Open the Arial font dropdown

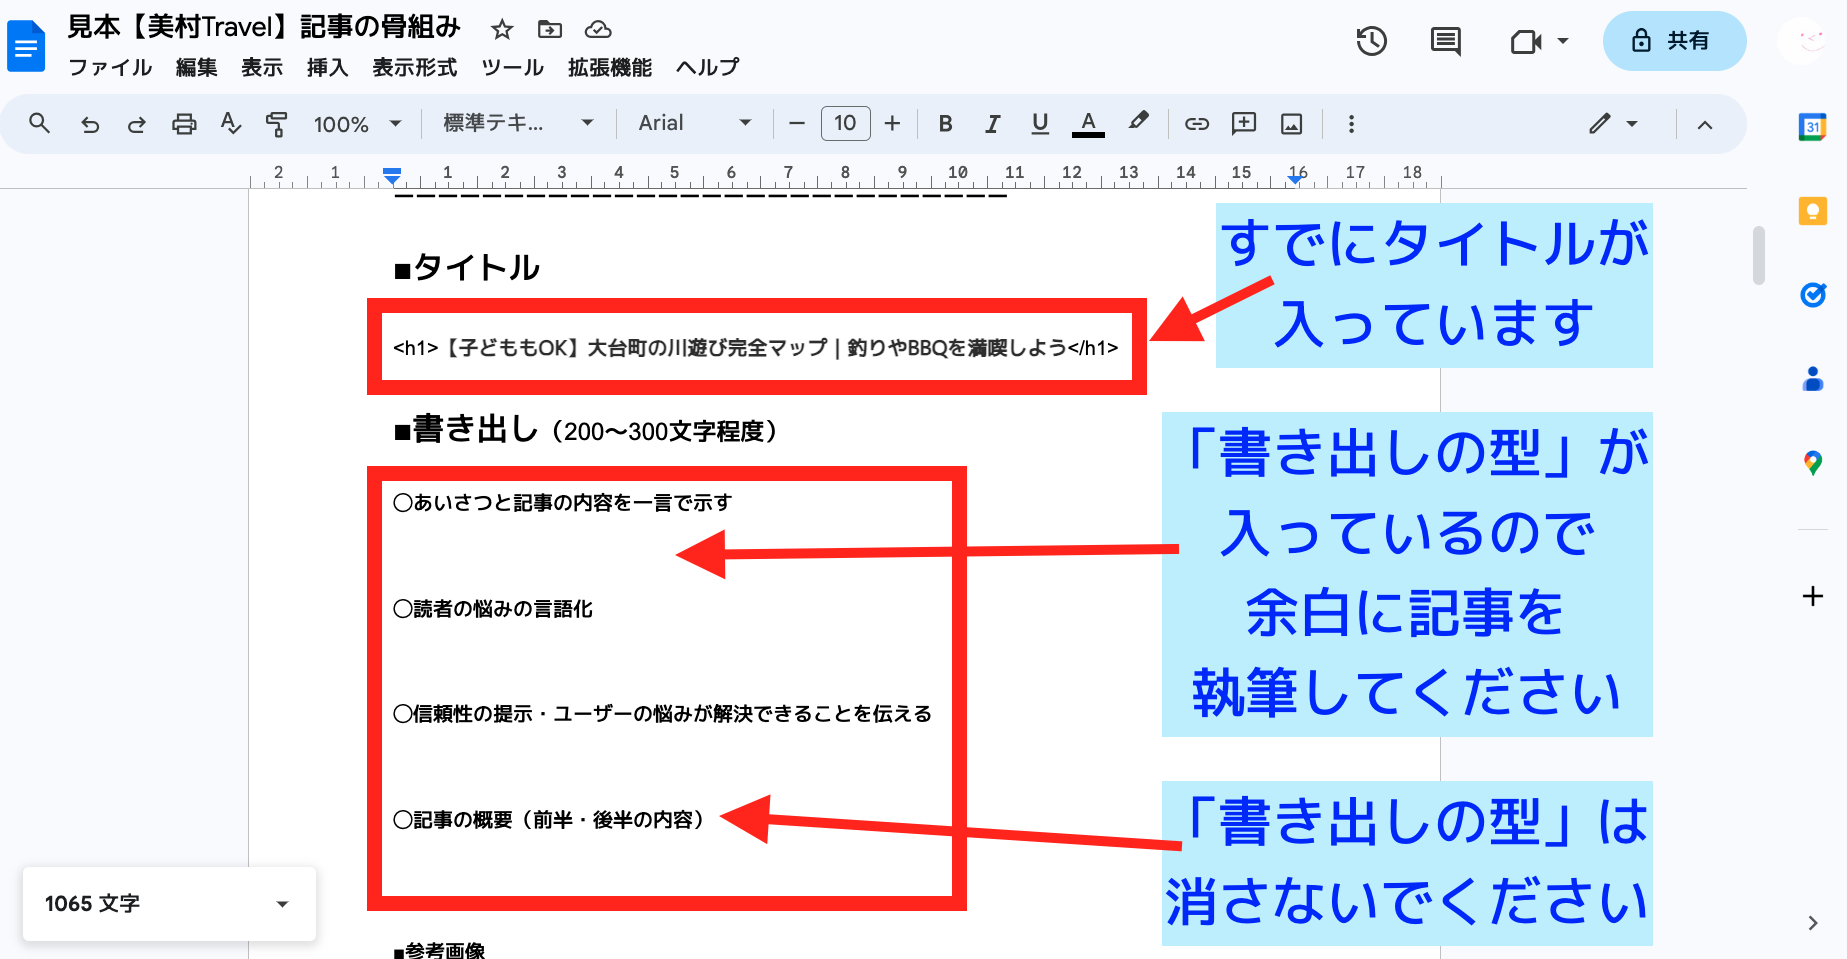click(x=695, y=123)
